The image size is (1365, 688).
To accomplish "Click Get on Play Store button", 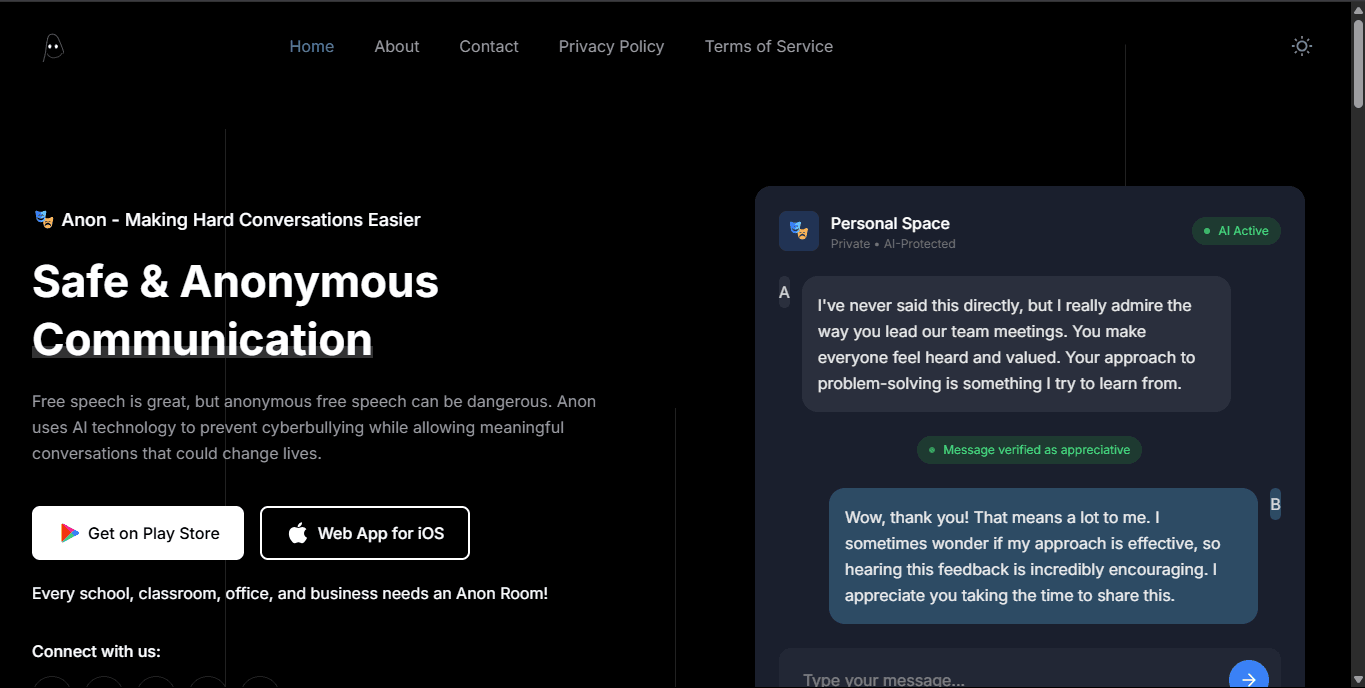I will pyautogui.click(x=138, y=533).
